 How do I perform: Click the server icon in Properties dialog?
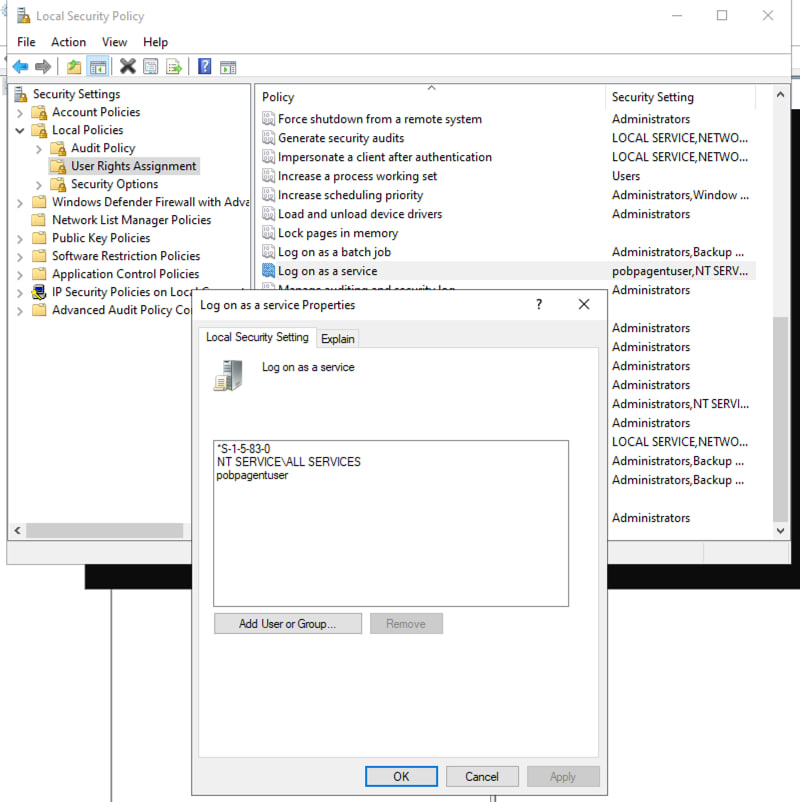click(228, 375)
